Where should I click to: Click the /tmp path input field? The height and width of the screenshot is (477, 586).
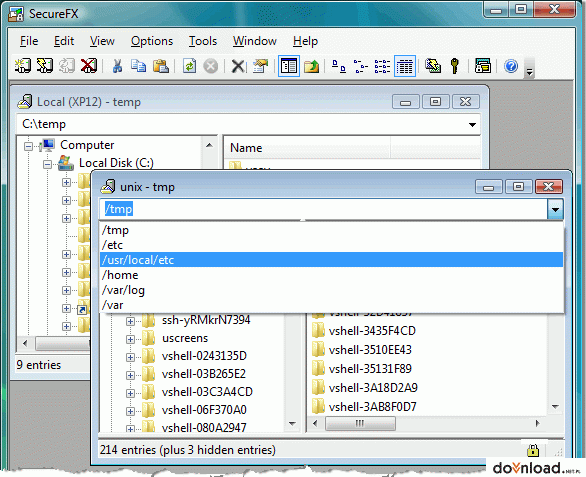tap(324, 209)
